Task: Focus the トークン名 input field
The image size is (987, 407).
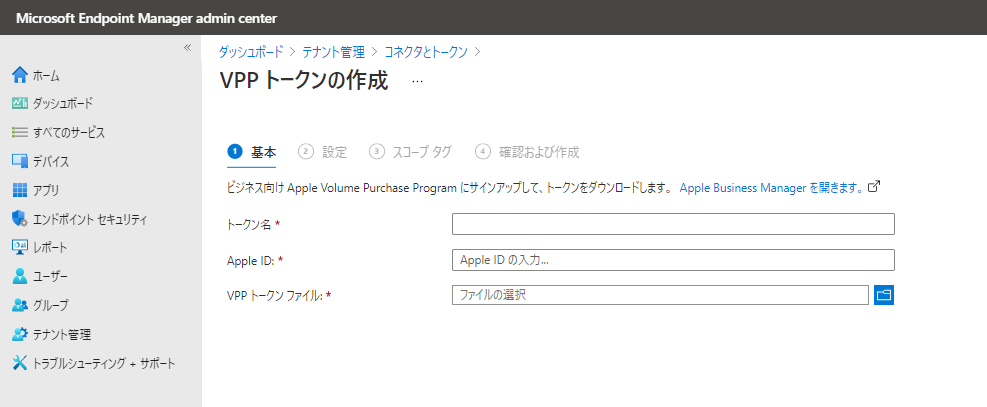Action: tap(673, 224)
